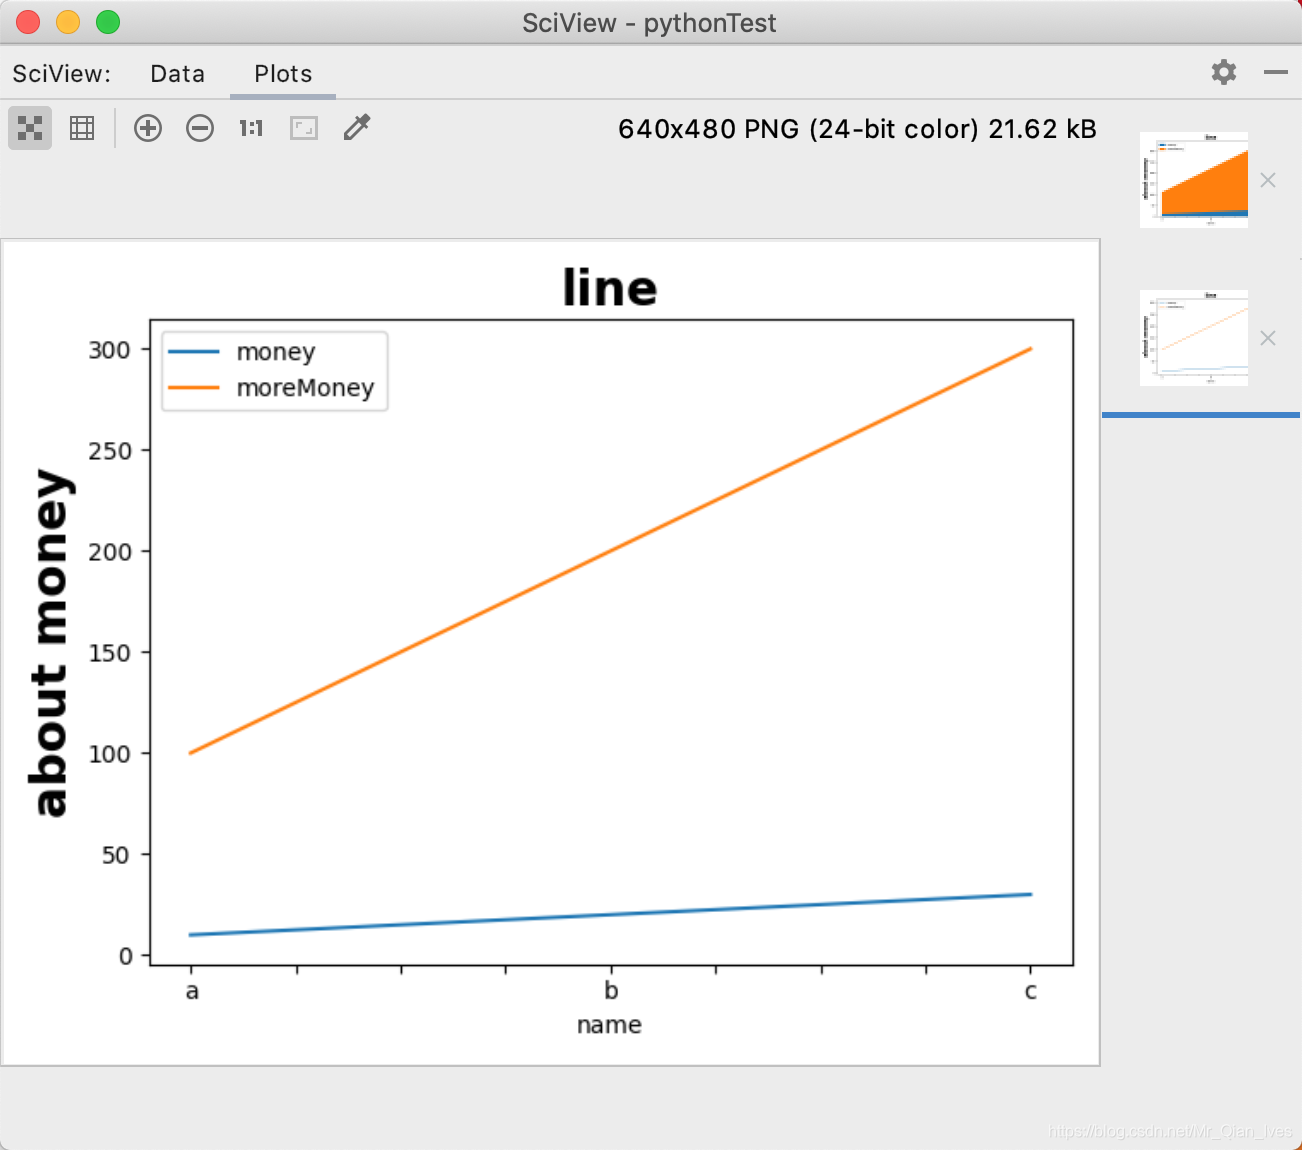The image size is (1302, 1150).
Task: Zoom out of the plot image
Action: [200, 128]
